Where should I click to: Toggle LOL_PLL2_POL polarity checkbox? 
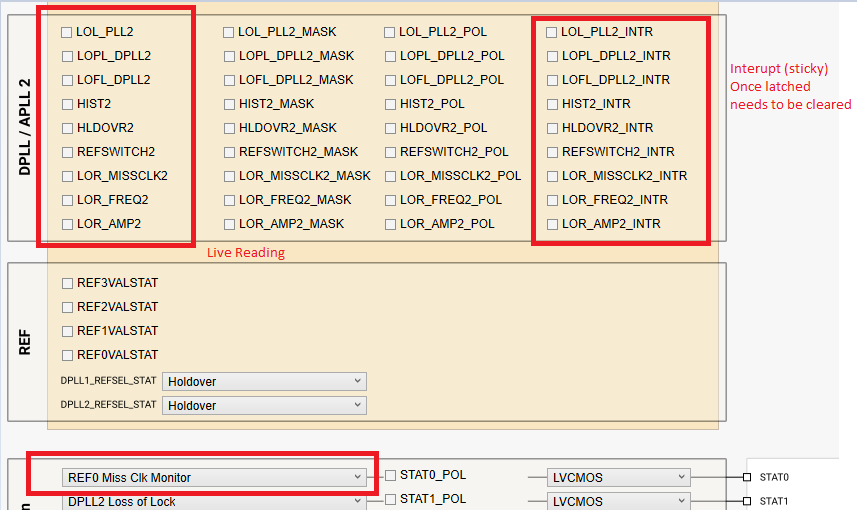pos(390,33)
